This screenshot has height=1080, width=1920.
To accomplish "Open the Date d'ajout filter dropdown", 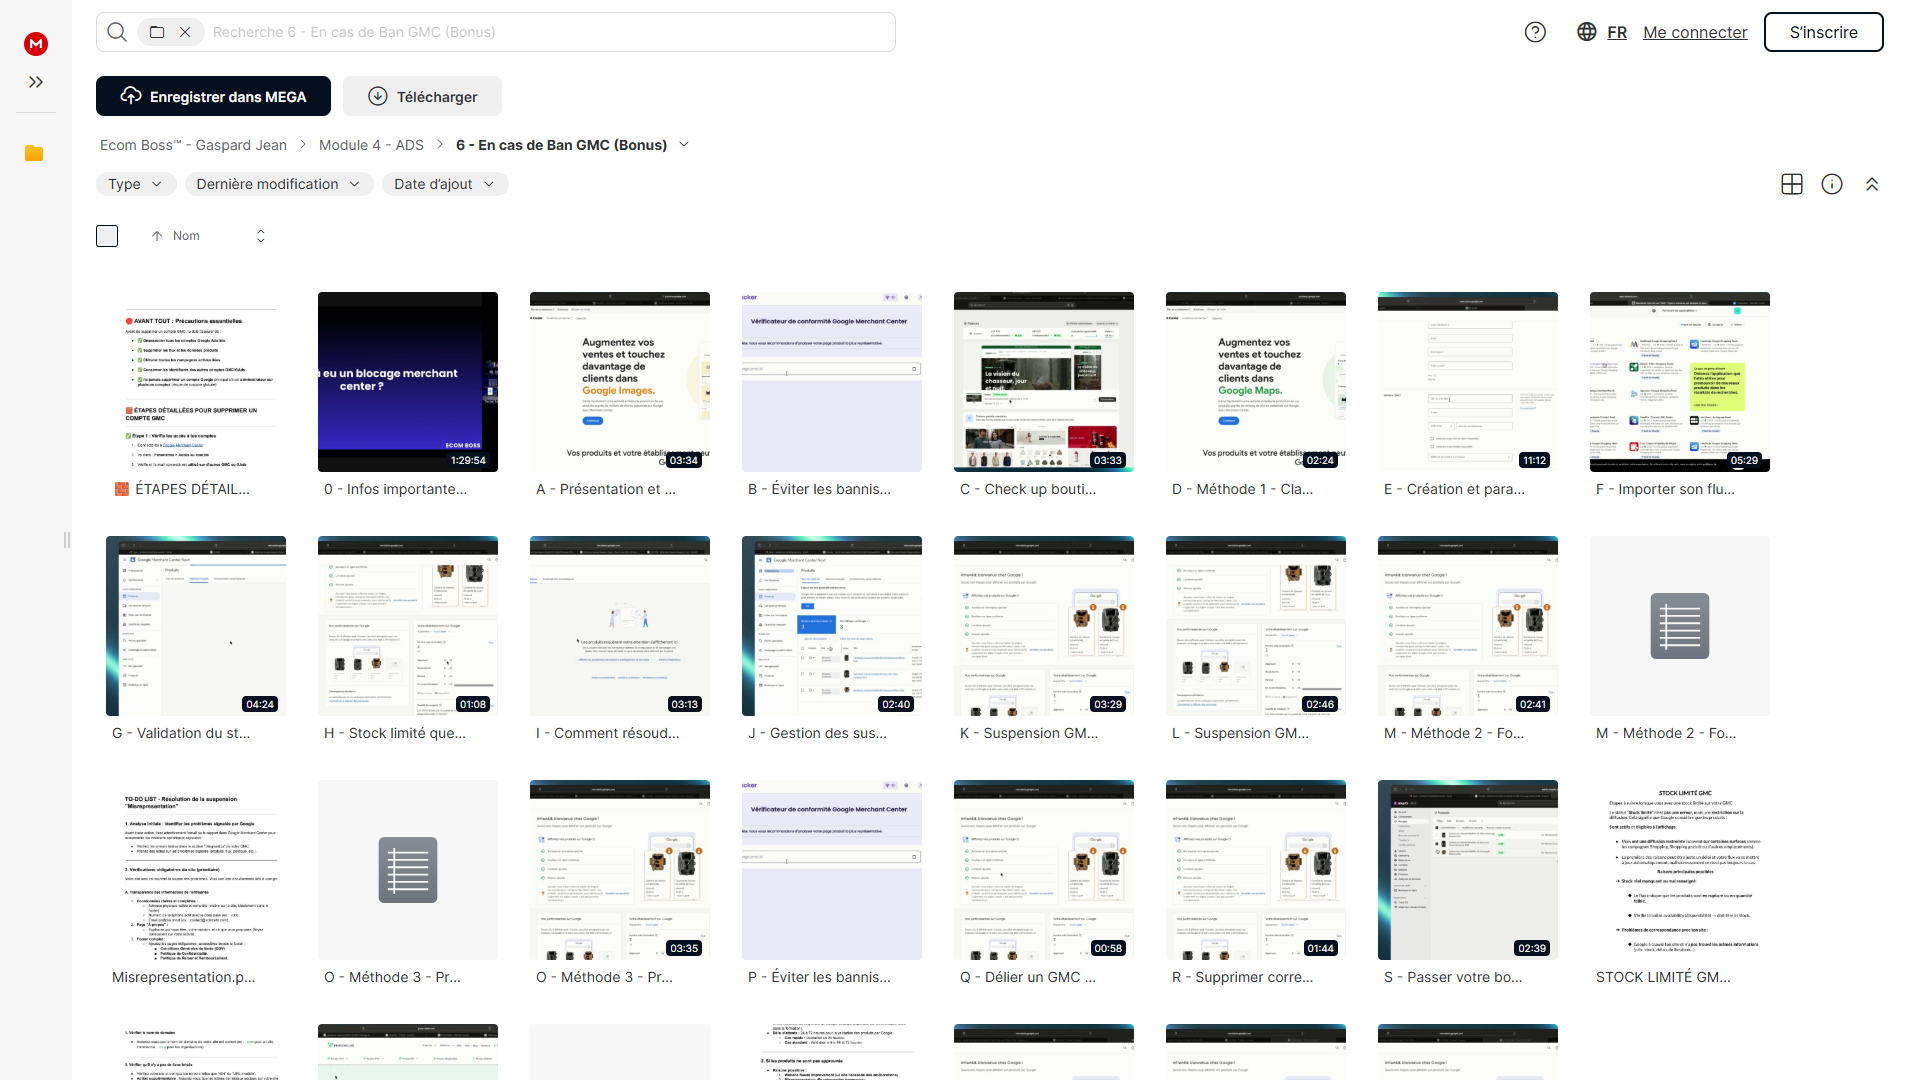I will 445,184.
